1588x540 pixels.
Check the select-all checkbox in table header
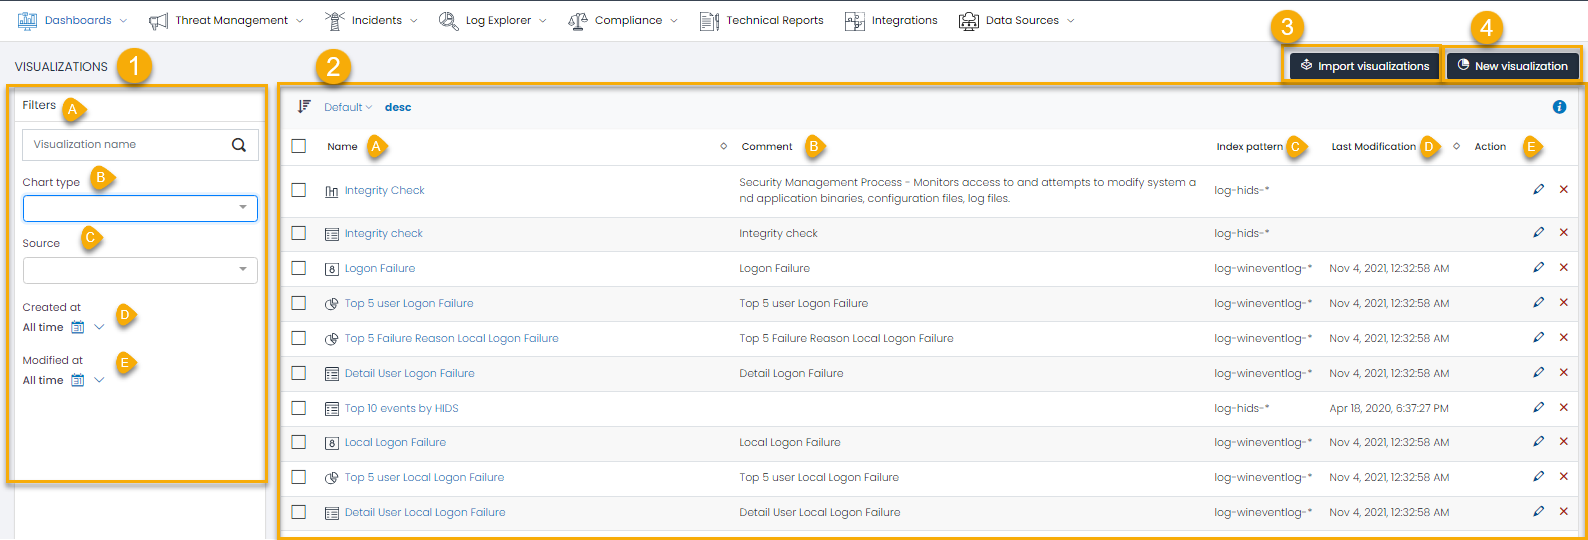tap(299, 146)
